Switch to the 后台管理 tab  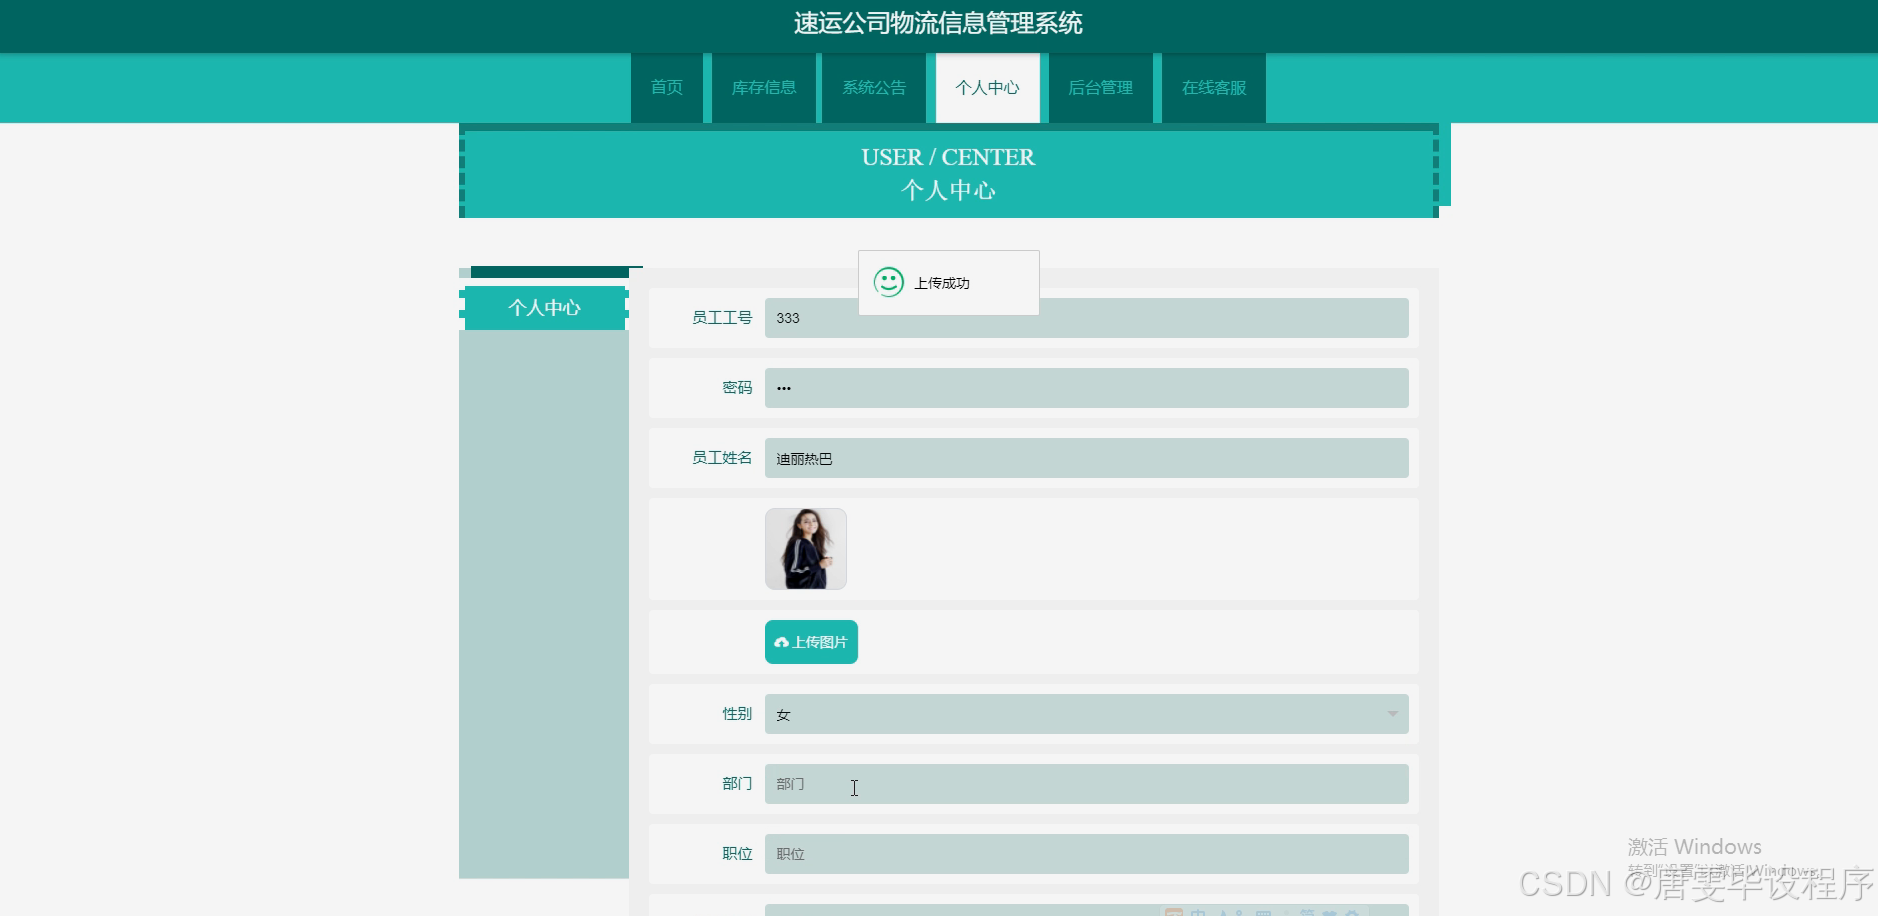pos(1100,88)
